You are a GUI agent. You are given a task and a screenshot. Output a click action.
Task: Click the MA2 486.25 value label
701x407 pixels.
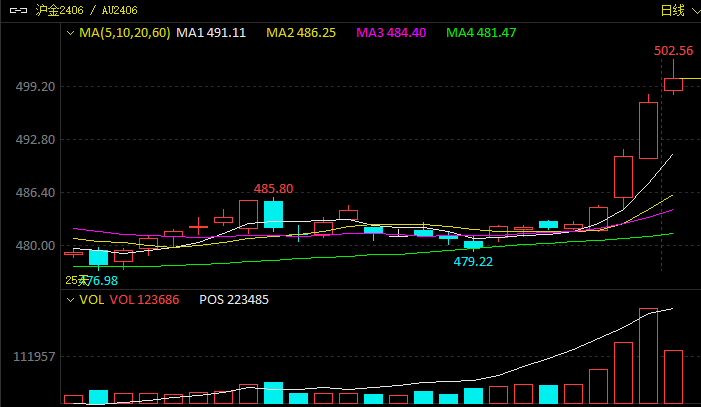click(x=301, y=33)
